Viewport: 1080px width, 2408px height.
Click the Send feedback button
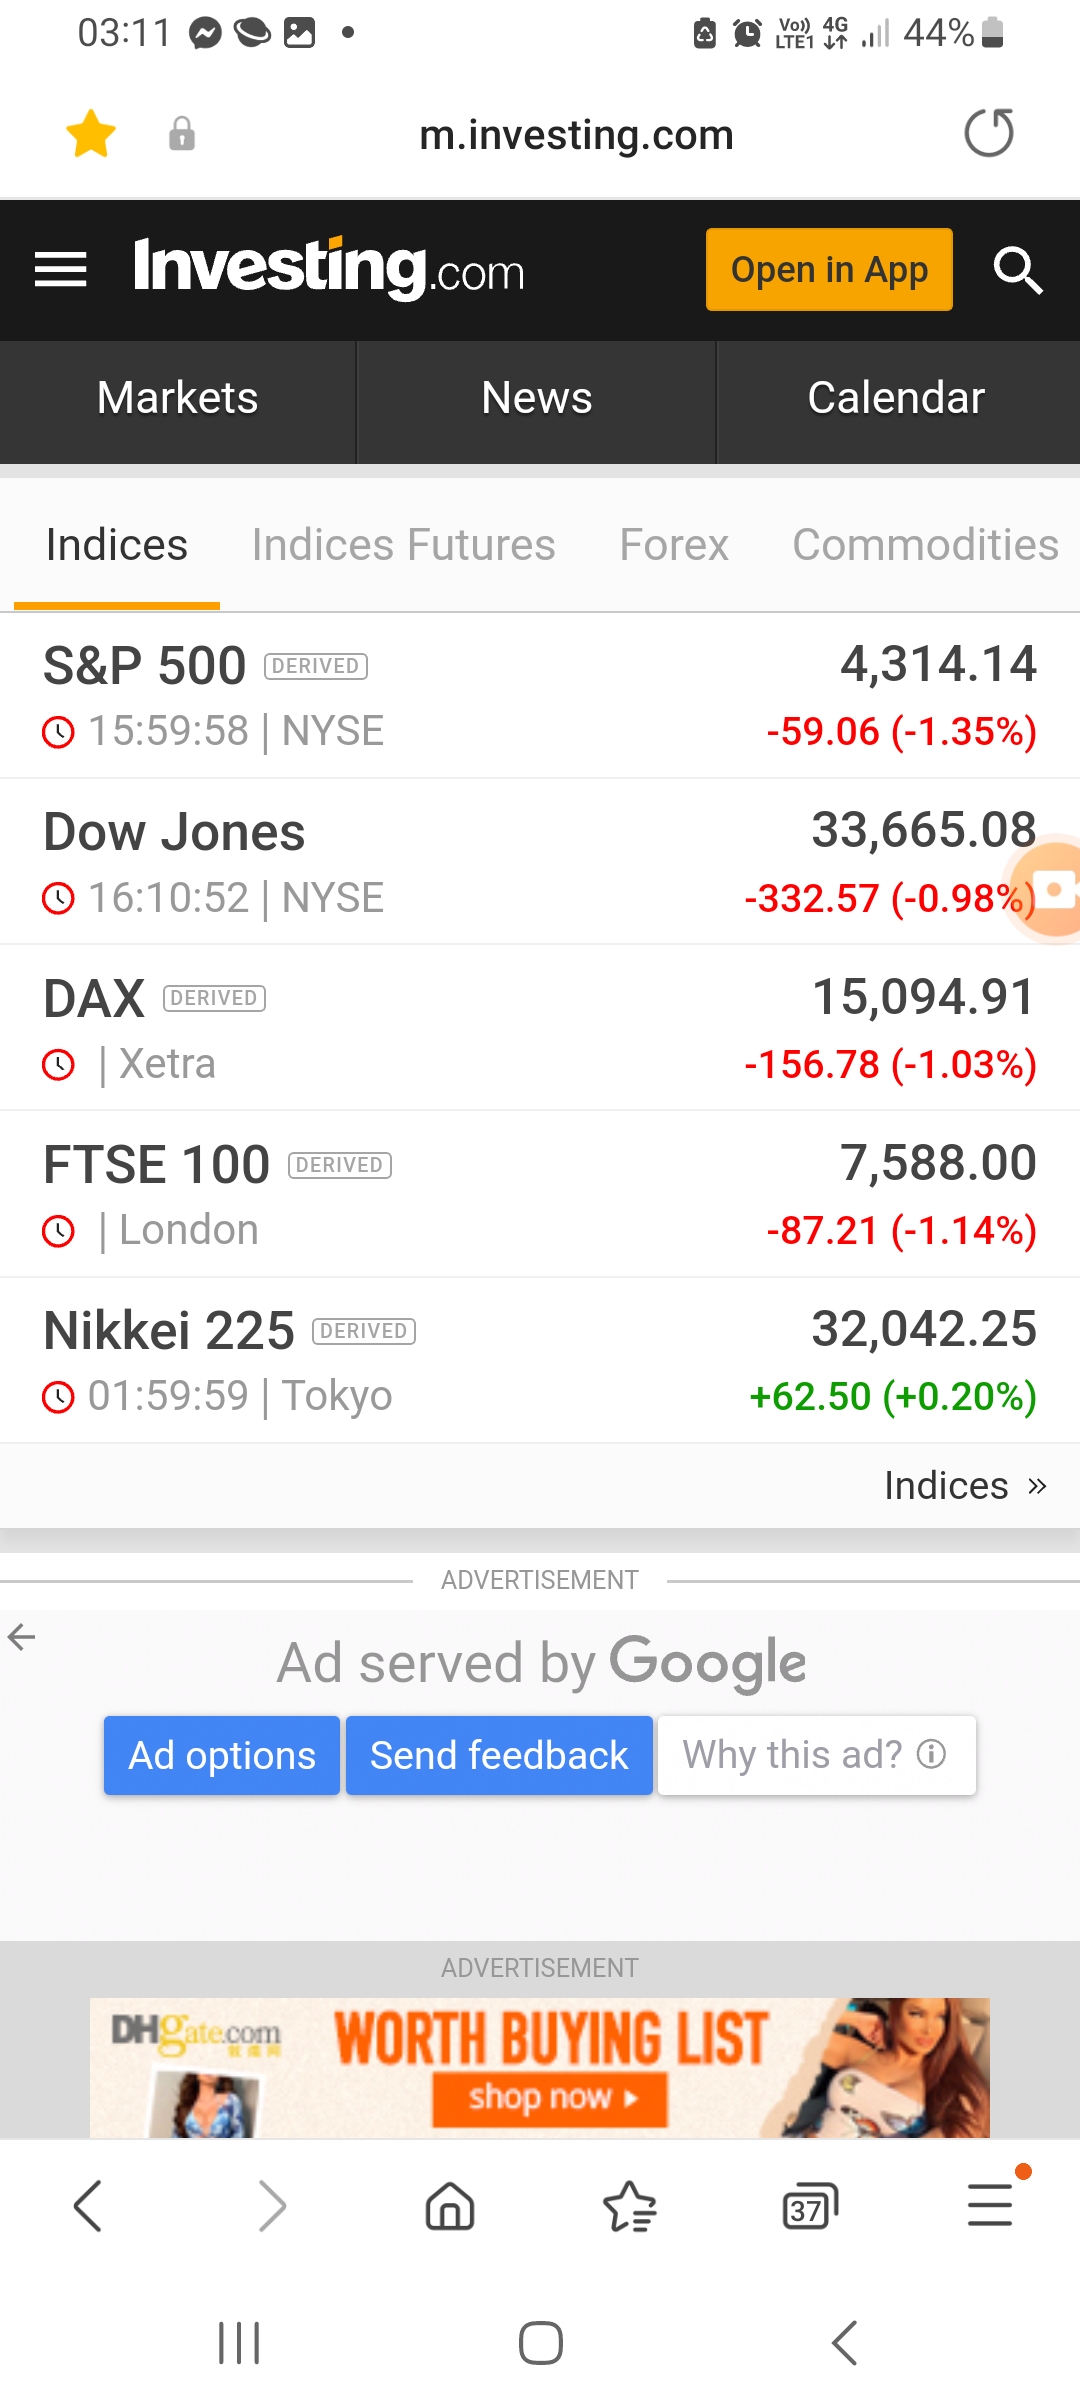[x=499, y=1755]
